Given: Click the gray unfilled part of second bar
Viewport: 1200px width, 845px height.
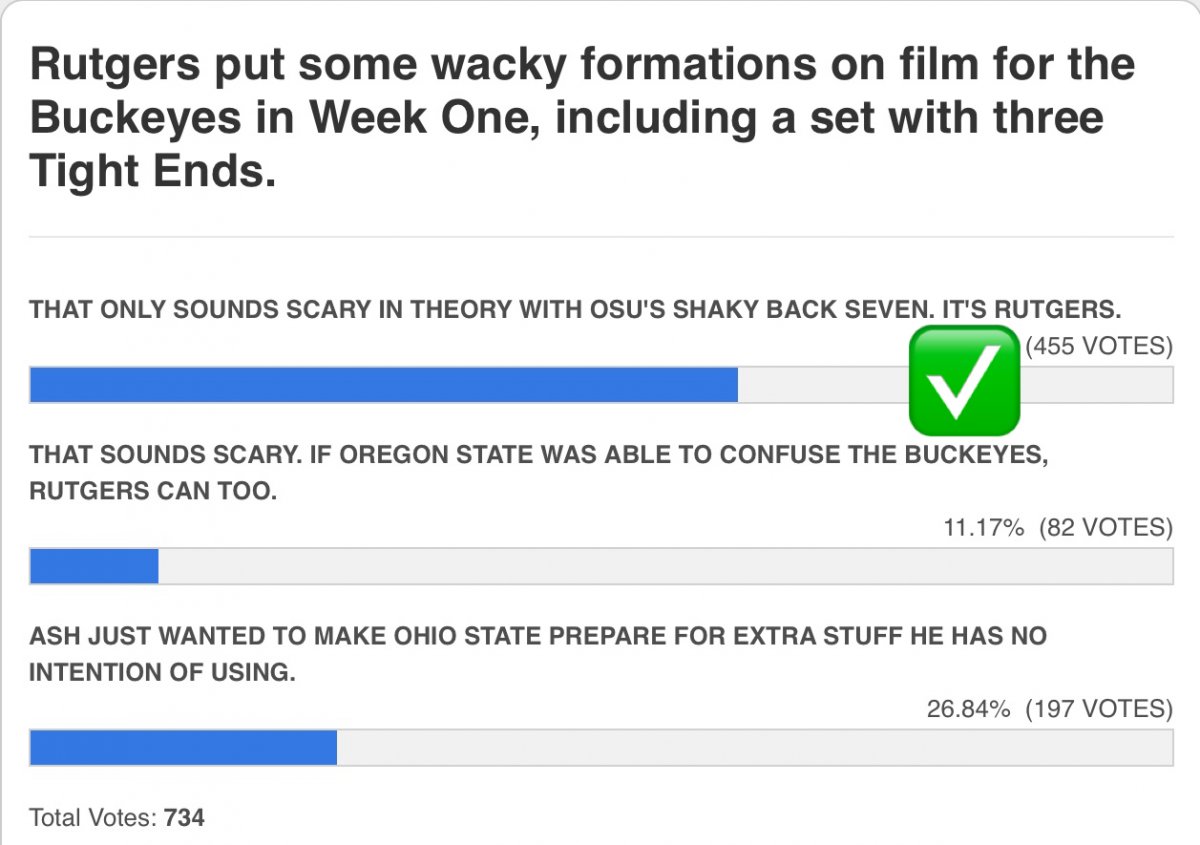Looking at the screenshot, I should point(665,566).
